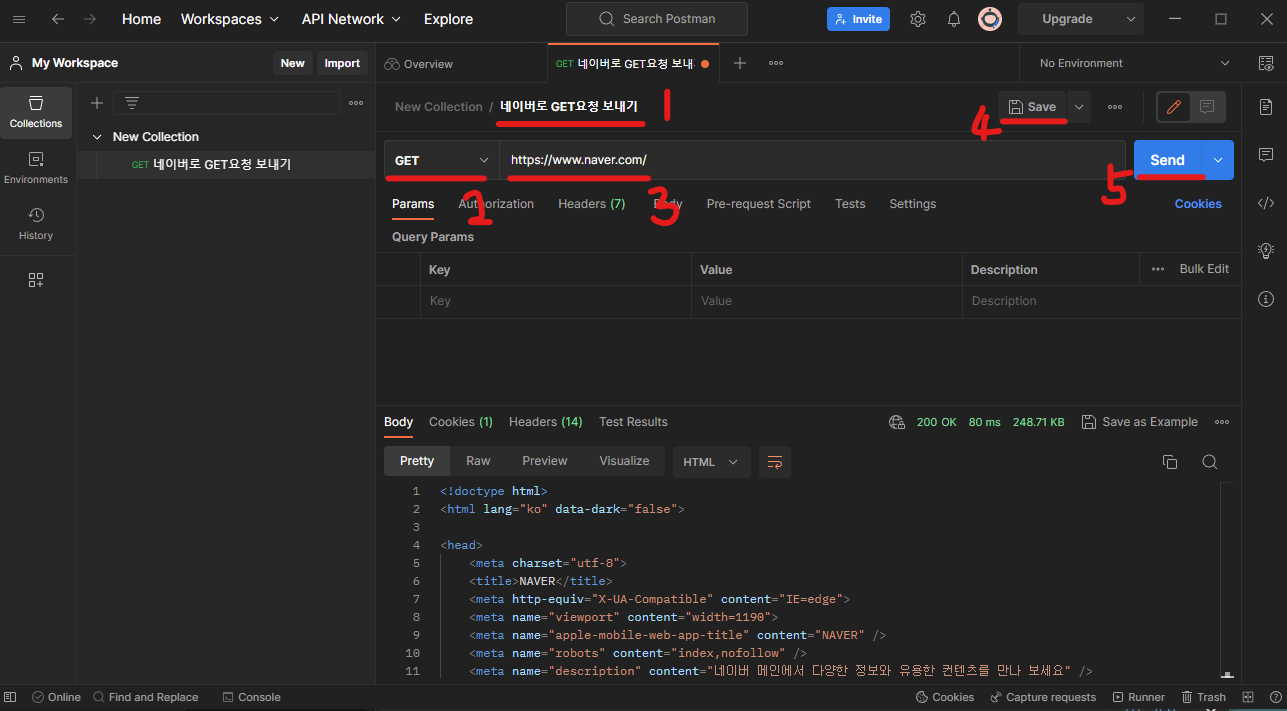The image size is (1287, 711).
Task: Switch to comment mode icon
Action: click(x=1207, y=107)
